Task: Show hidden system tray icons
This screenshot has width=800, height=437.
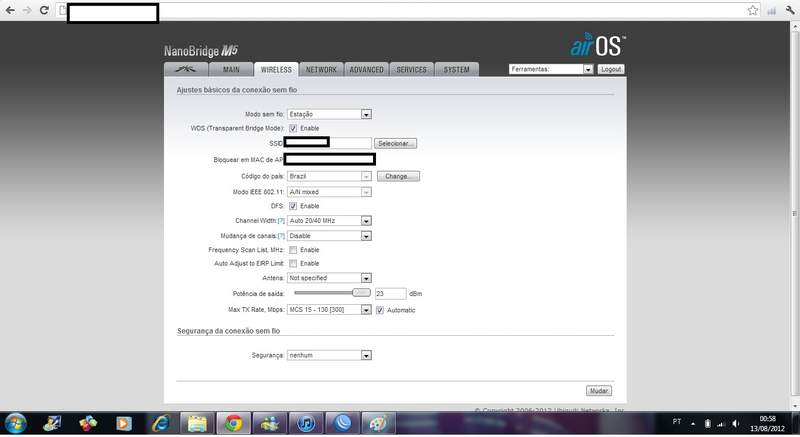Action: [693, 423]
